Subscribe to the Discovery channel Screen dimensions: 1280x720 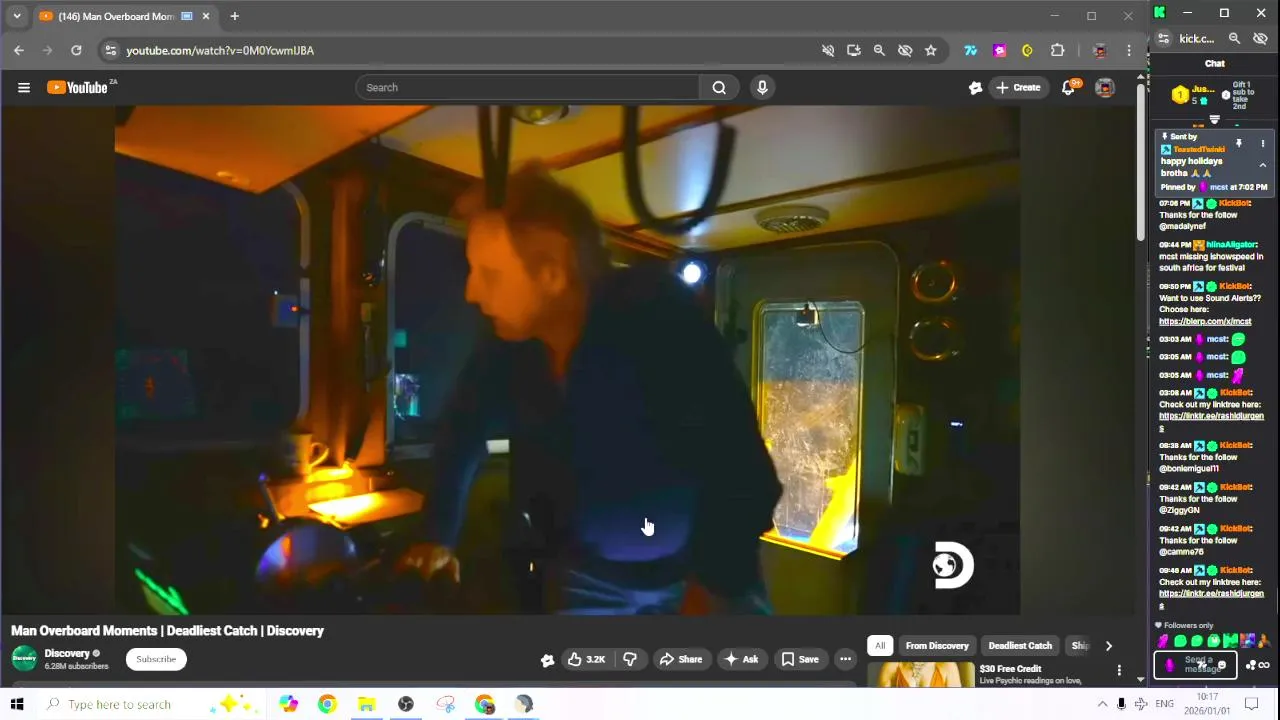coord(156,659)
